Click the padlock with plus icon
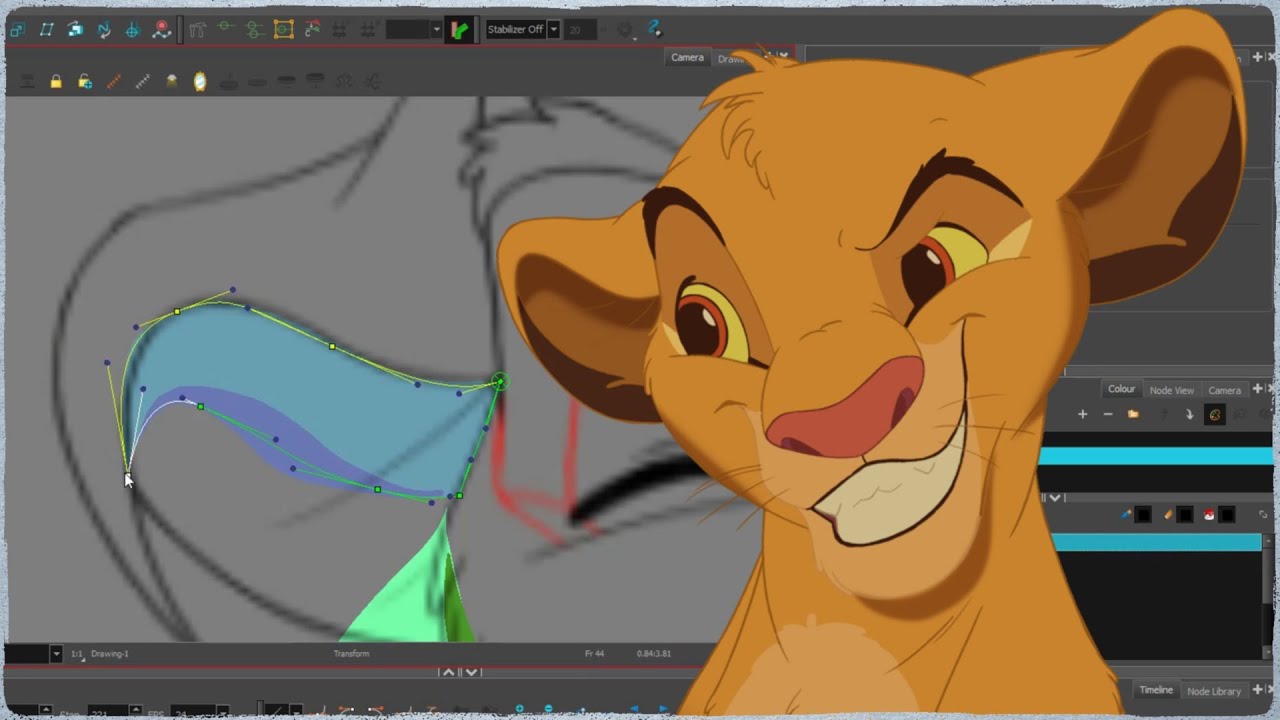The width and height of the screenshot is (1280, 720). coord(85,82)
